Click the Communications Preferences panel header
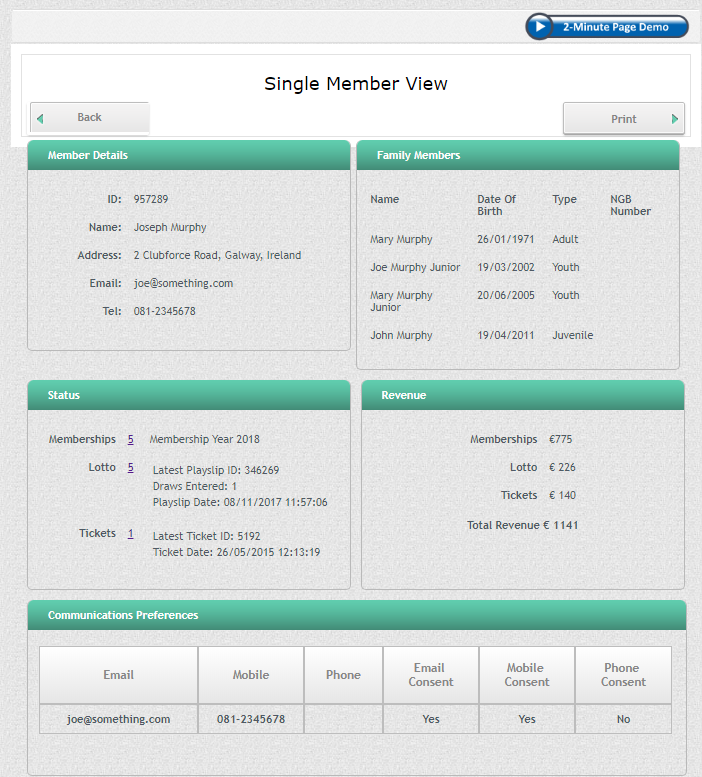 click(x=356, y=615)
